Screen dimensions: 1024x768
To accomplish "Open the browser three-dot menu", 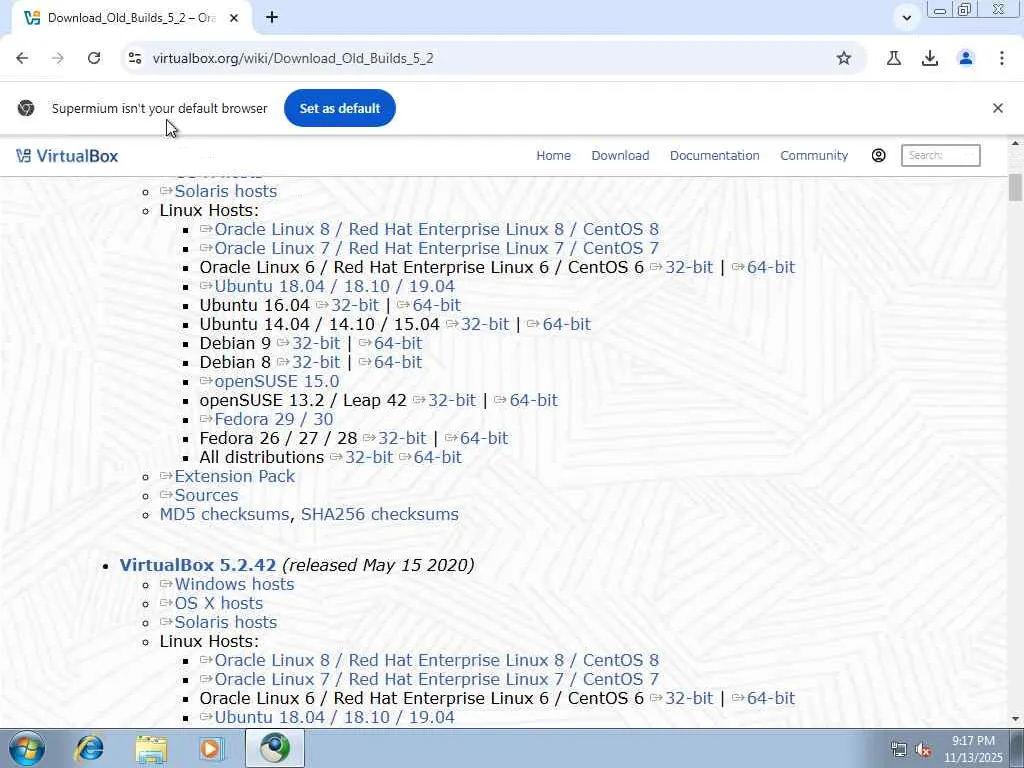I will coord(1002,58).
